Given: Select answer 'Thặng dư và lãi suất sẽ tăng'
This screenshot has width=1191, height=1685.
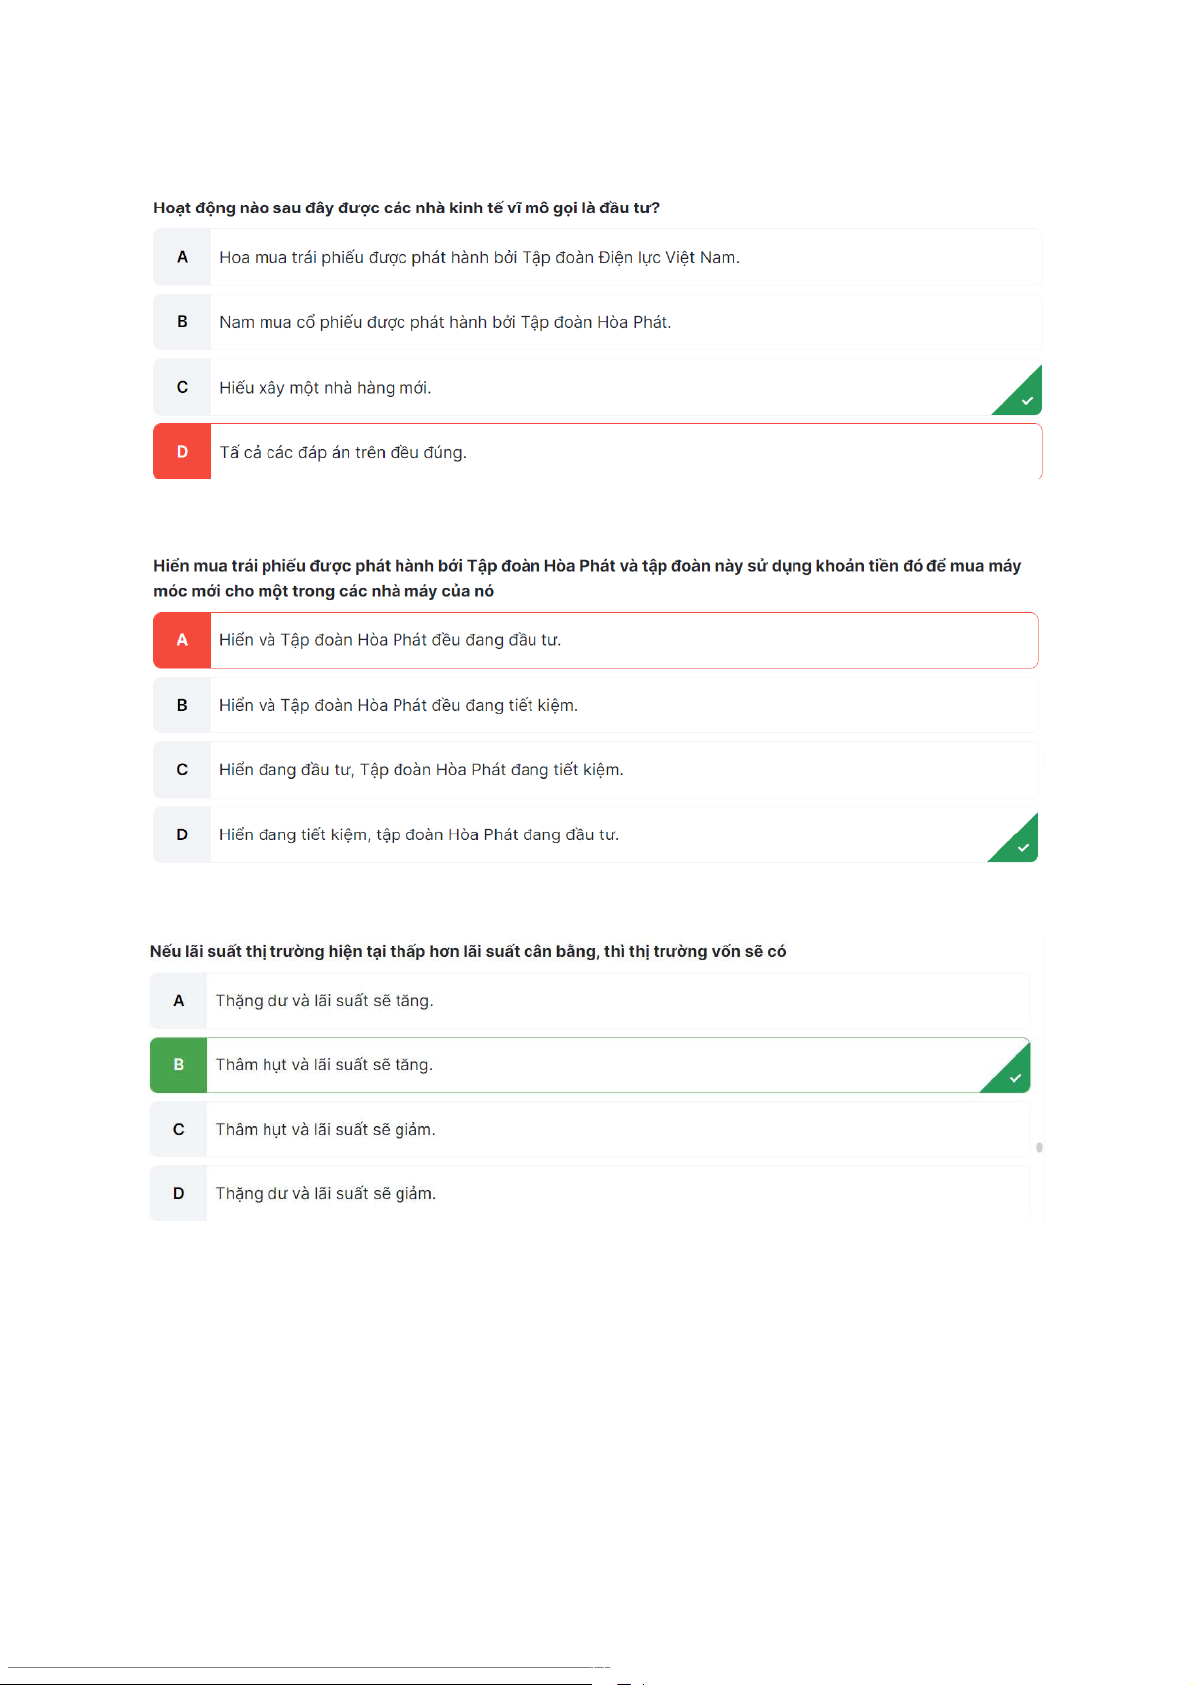Looking at the screenshot, I should tap(324, 1001).
